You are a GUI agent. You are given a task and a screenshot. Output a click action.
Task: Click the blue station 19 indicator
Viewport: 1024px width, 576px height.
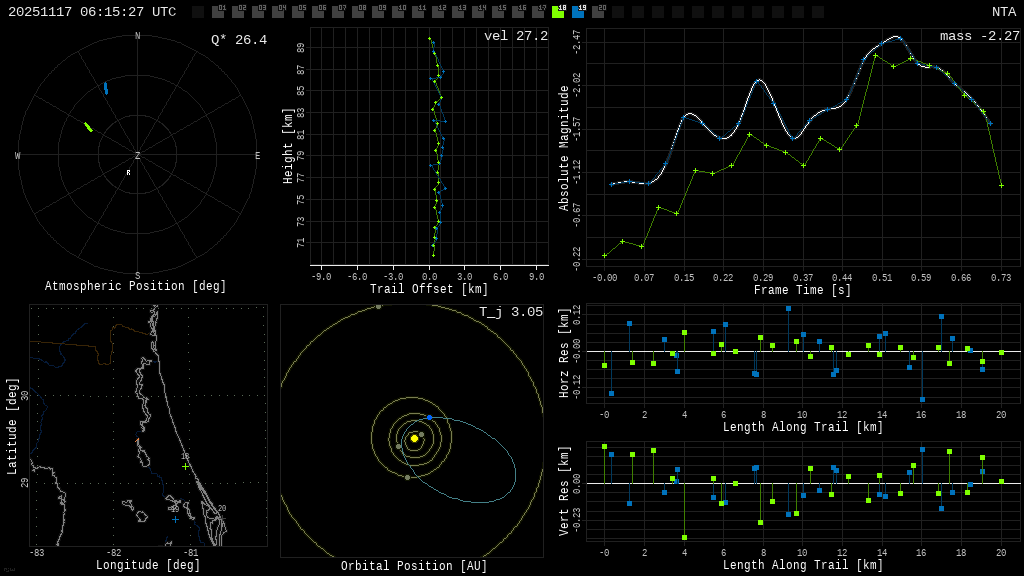tap(578, 12)
